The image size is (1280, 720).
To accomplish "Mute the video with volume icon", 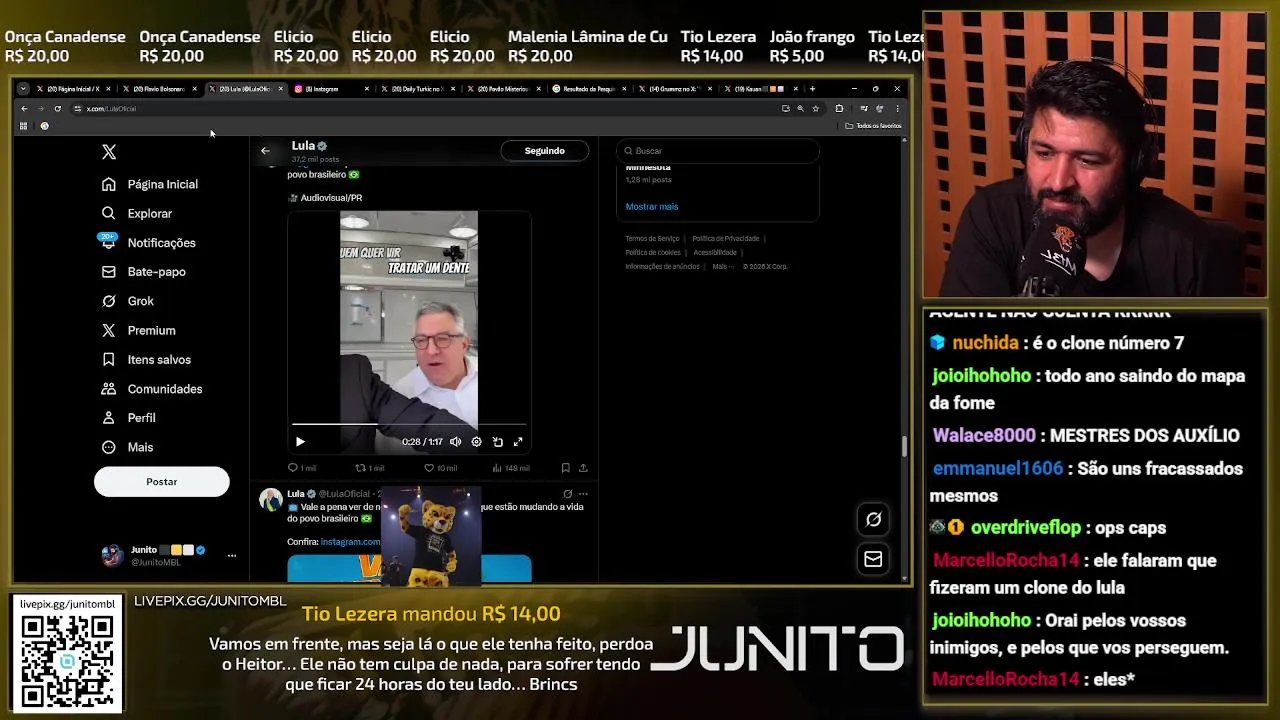I will coord(456,441).
